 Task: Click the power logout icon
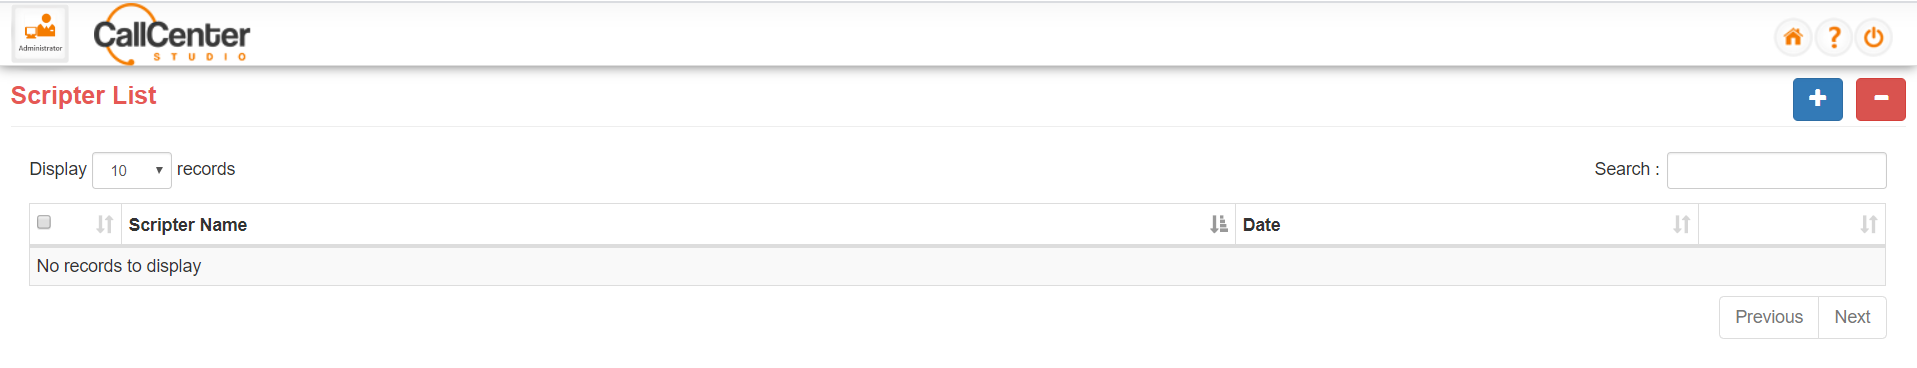(x=1873, y=37)
